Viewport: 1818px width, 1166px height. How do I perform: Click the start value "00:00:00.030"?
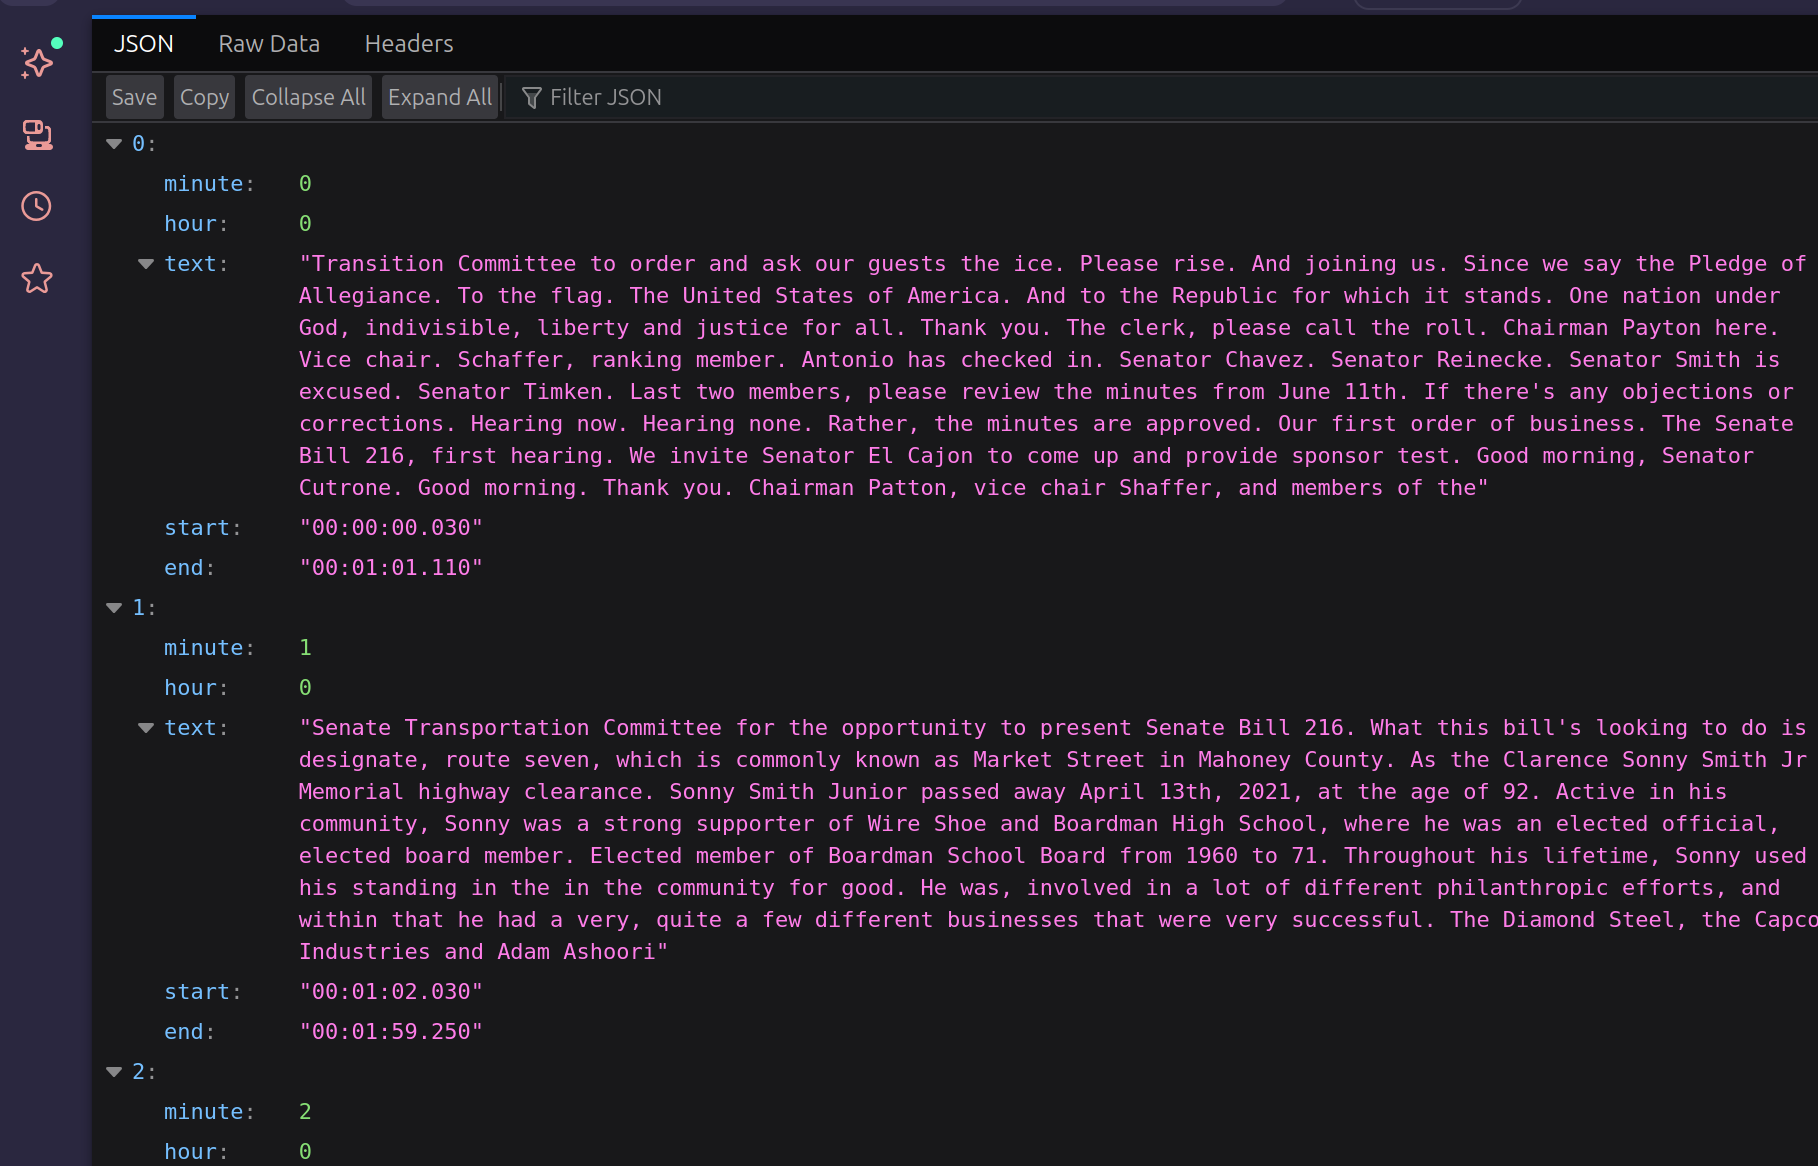pos(391,528)
